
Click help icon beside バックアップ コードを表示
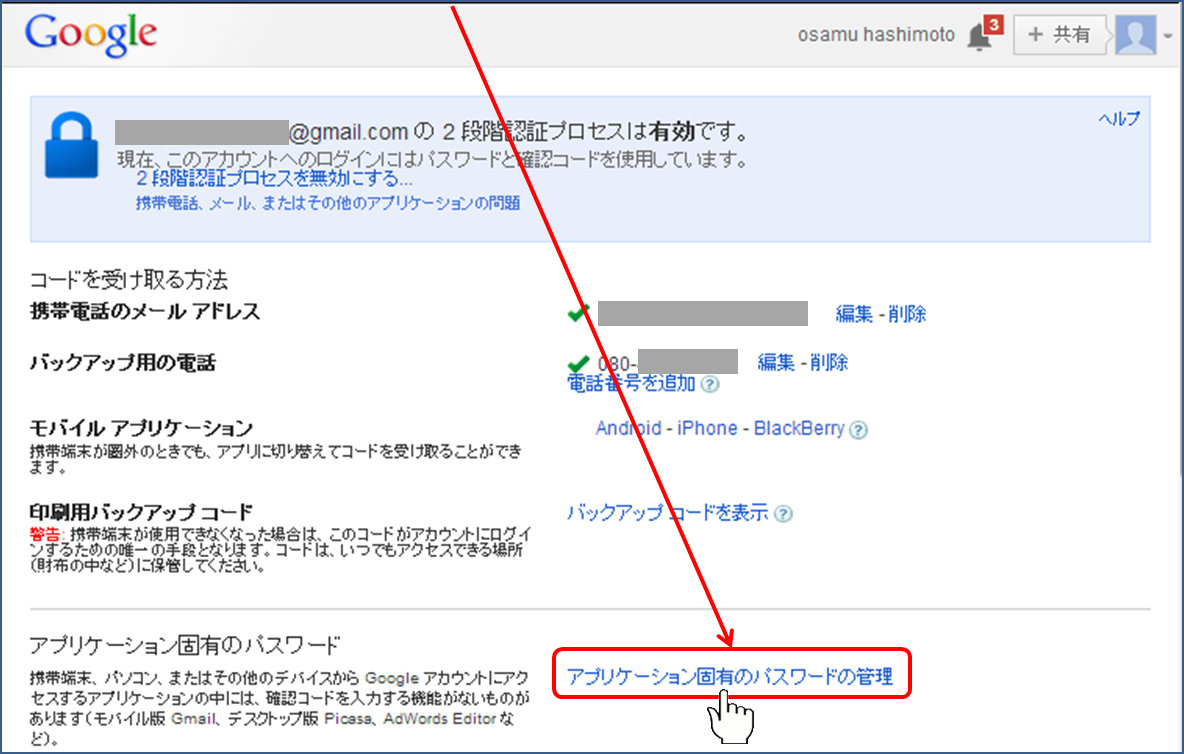(784, 514)
